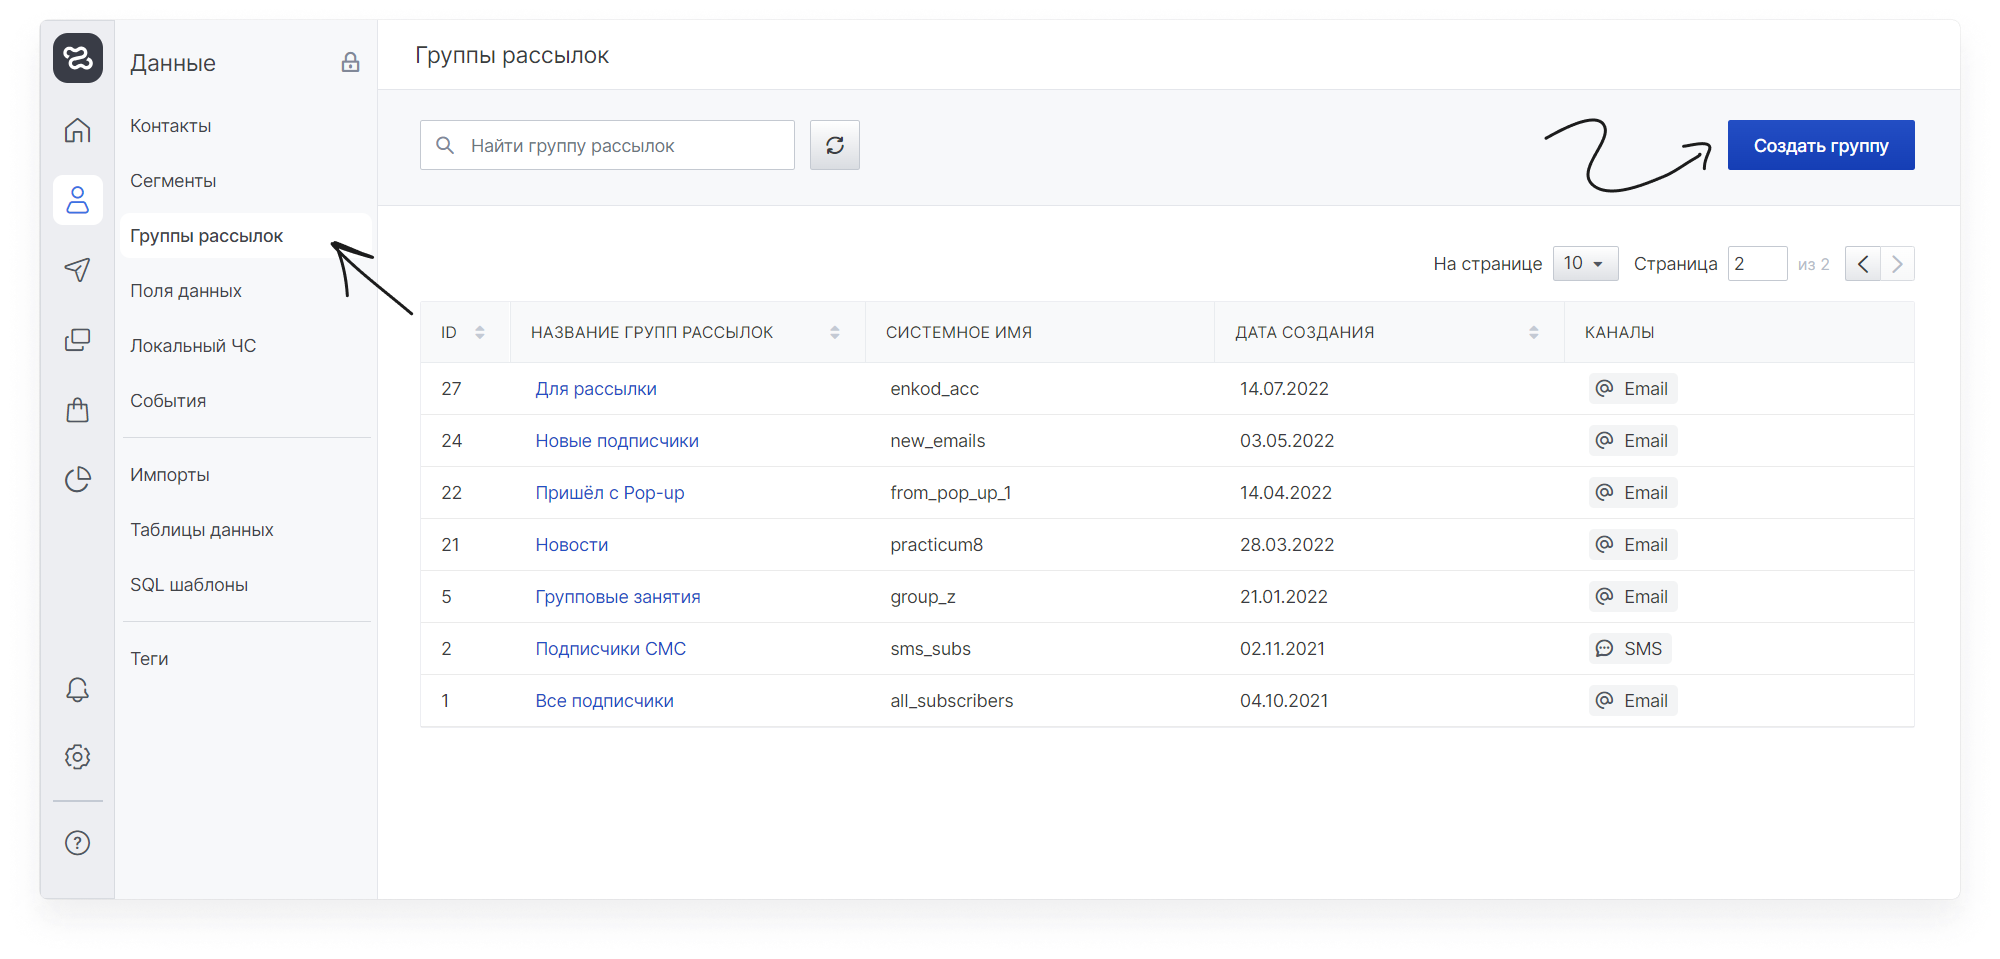Click the lock icon beside Данные
Image resolution: width=2000 pixels, height=959 pixels.
[350, 62]
